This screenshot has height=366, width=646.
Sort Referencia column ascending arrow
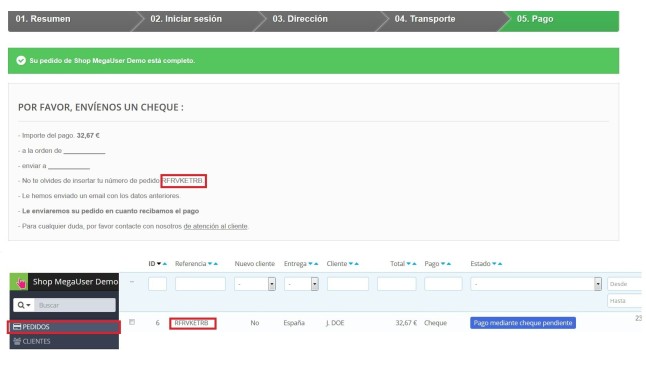[215, 264]
